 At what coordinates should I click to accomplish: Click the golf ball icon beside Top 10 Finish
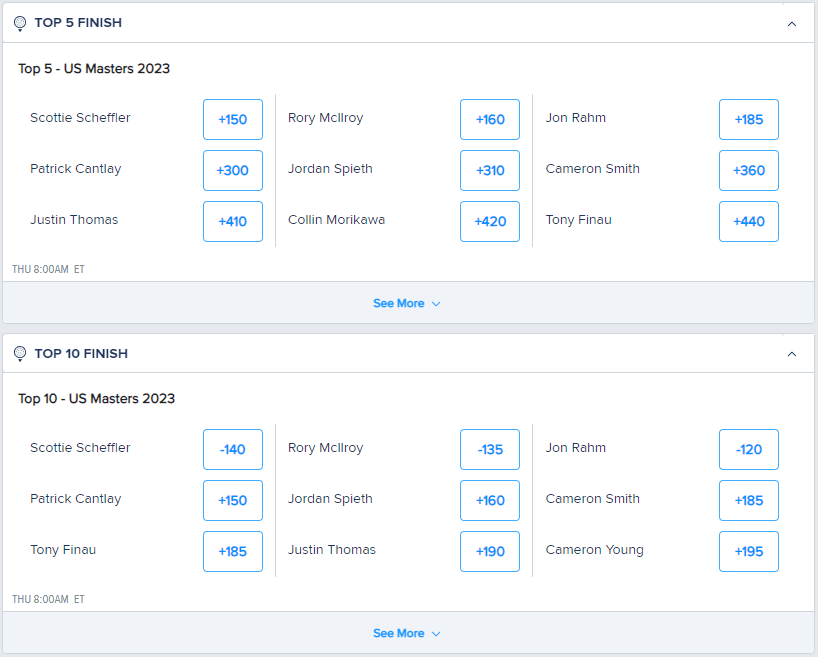coord(20,354)
